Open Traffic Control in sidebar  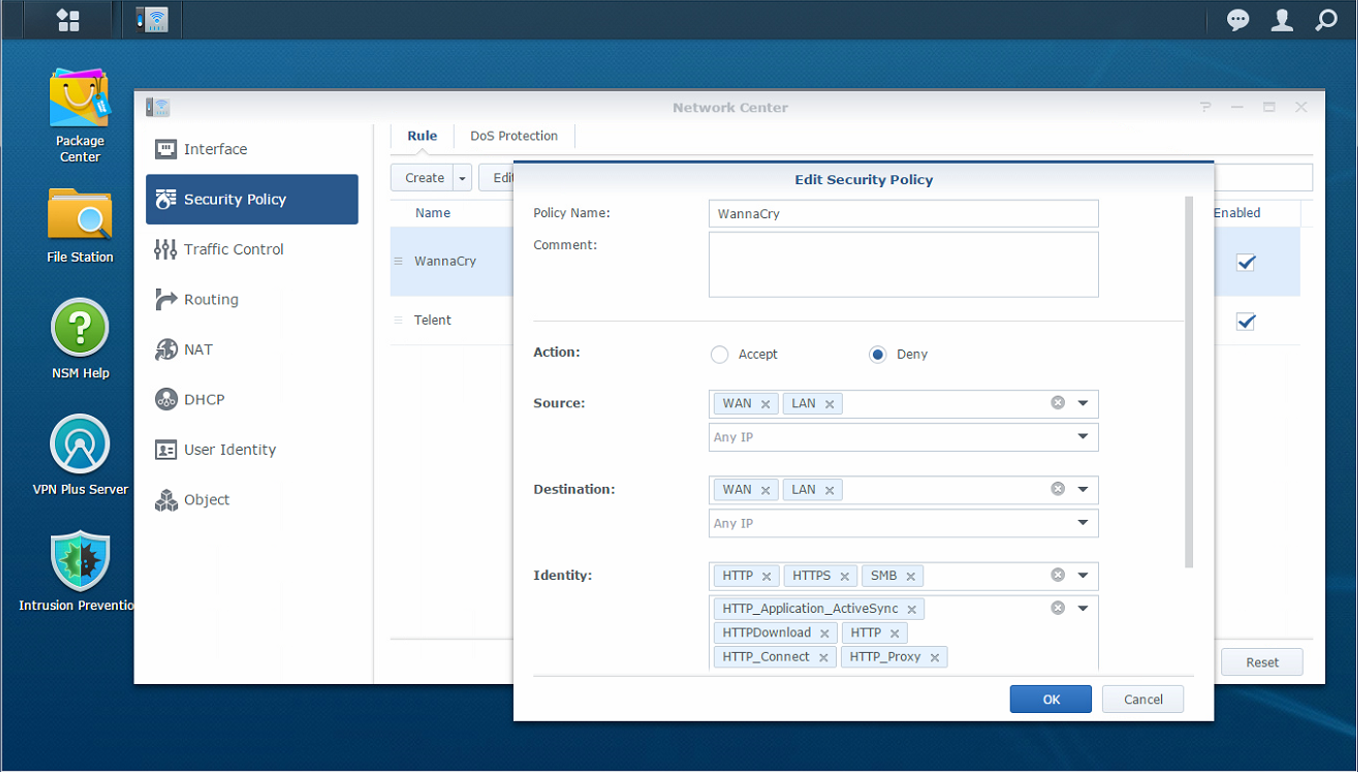233,249
